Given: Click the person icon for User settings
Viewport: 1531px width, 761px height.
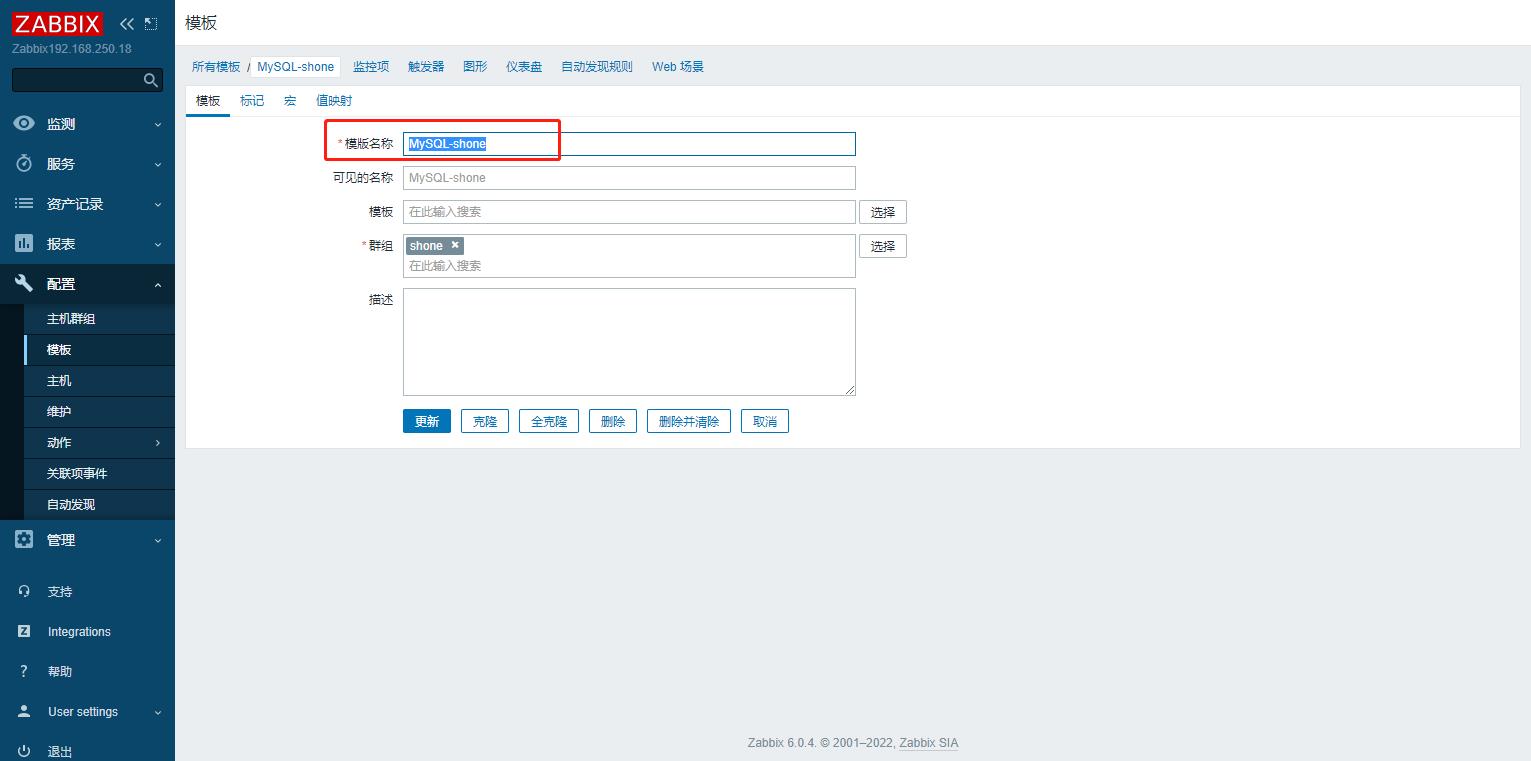Looking at the screenshot, I should coord(24,712).
